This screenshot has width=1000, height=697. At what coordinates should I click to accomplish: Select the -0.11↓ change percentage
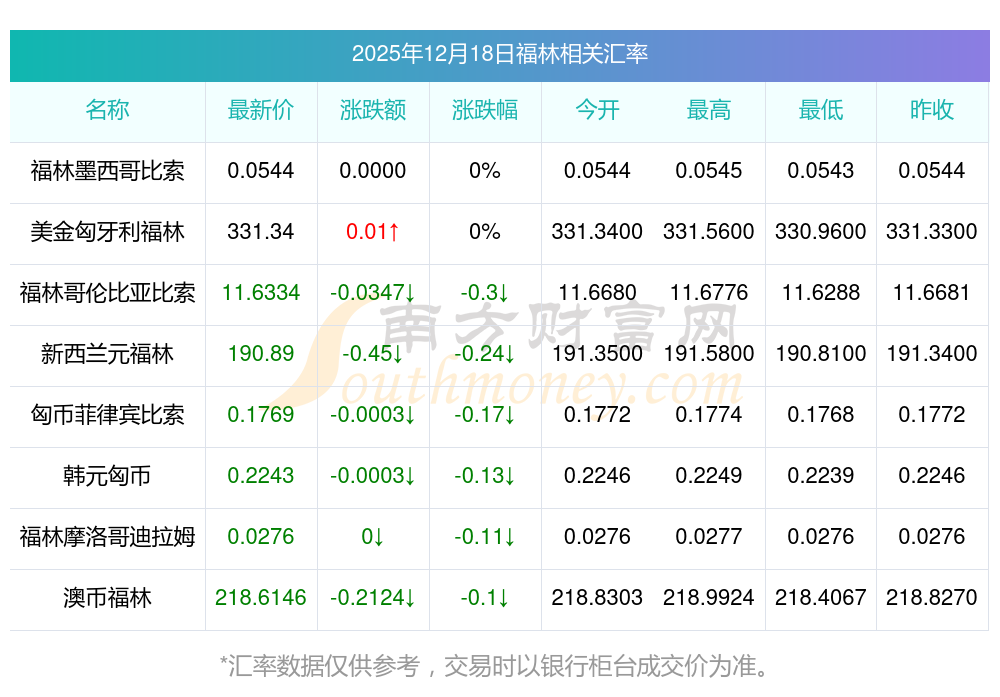485,537
